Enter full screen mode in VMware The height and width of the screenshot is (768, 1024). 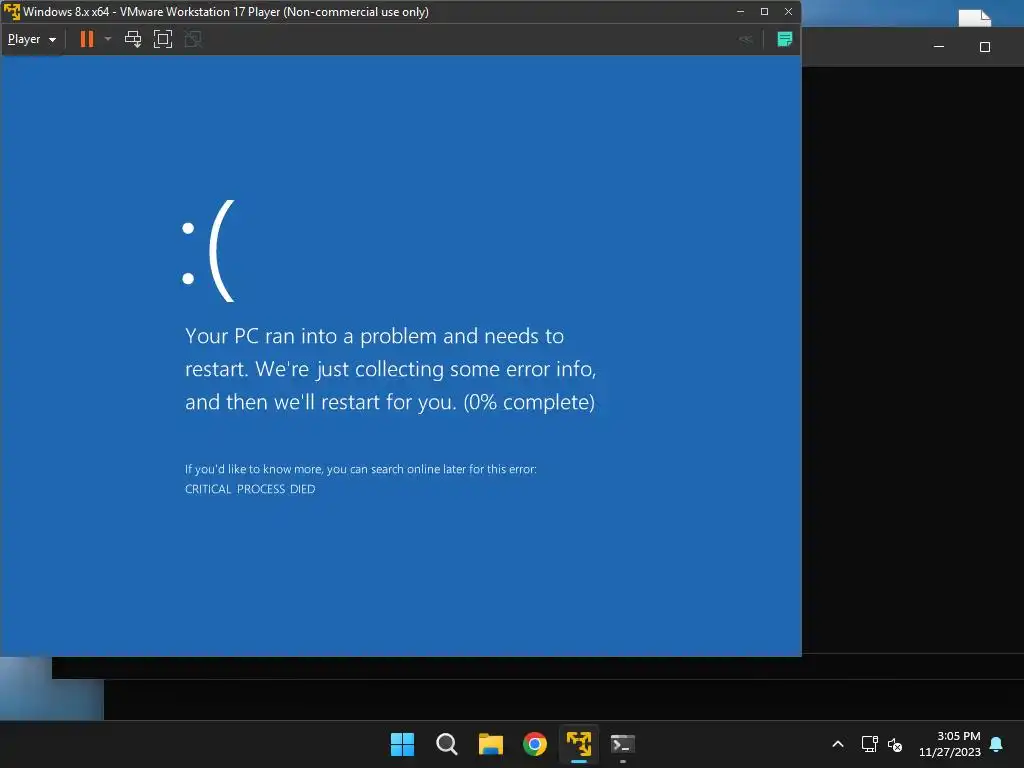tap(163, 39)
